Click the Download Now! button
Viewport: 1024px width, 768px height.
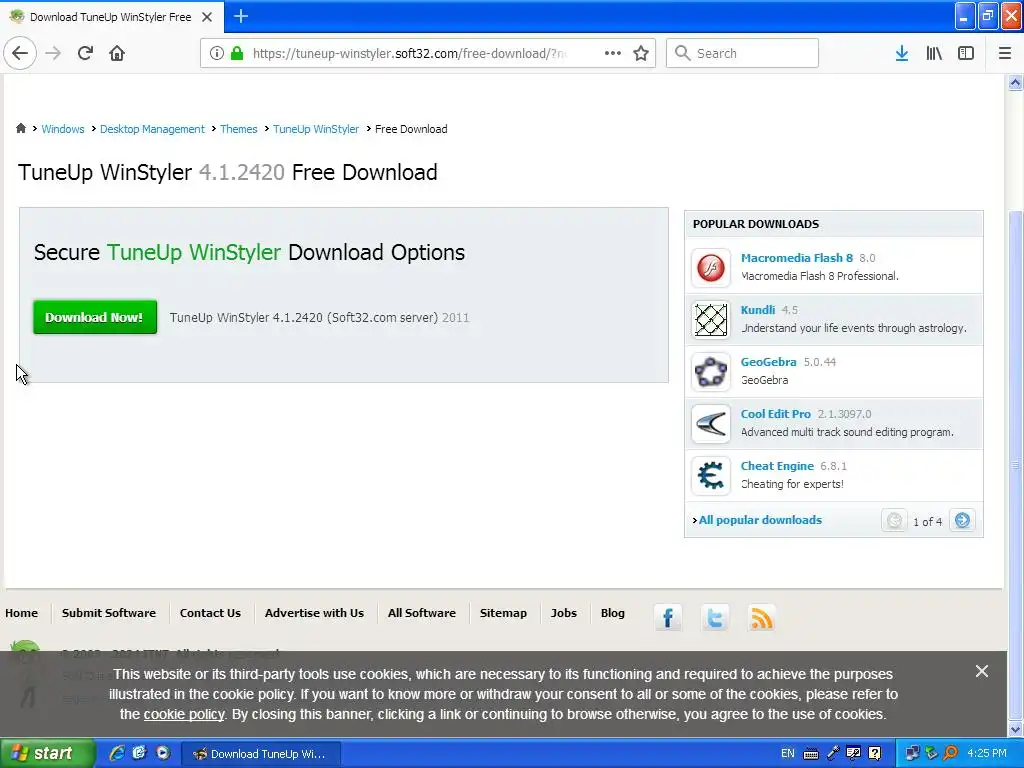pyautogui.click(x=95, y=317)
